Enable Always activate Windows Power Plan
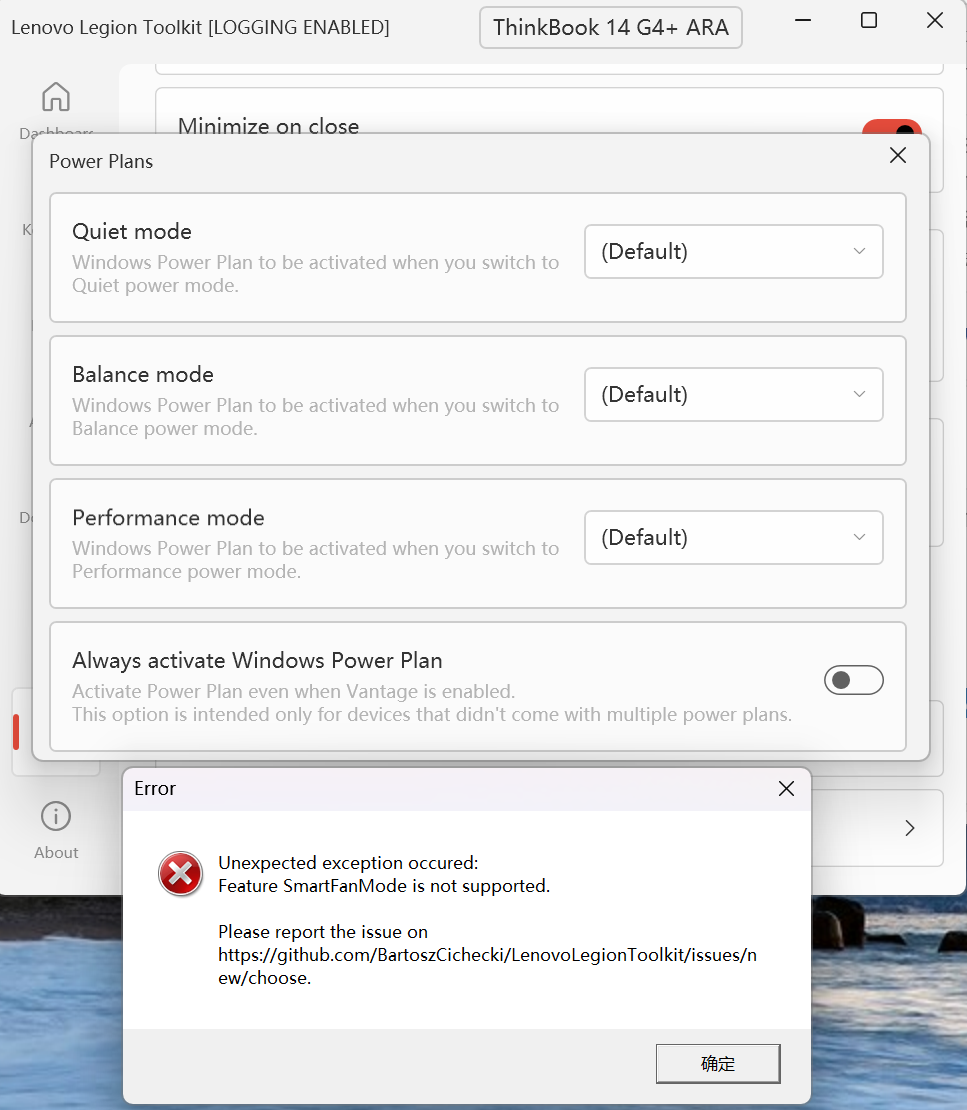 pyautogui.click(x=854, y=679)
